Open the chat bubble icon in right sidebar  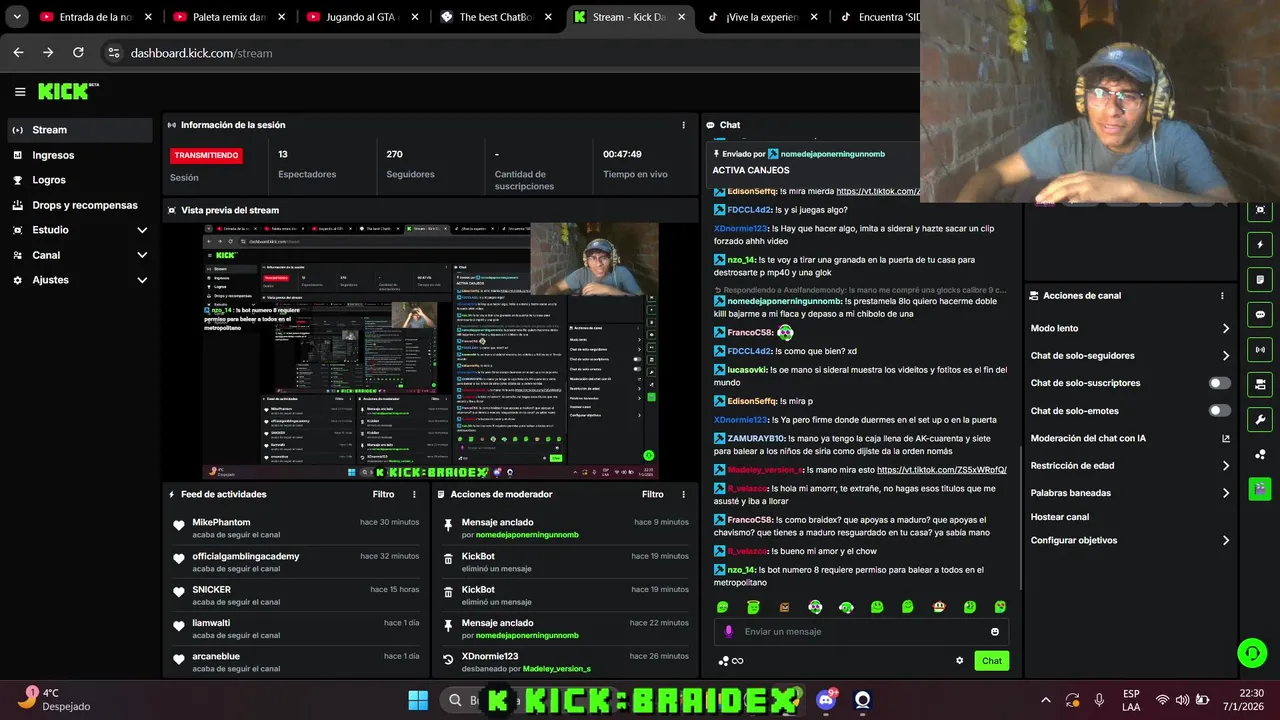point(1260,315)
